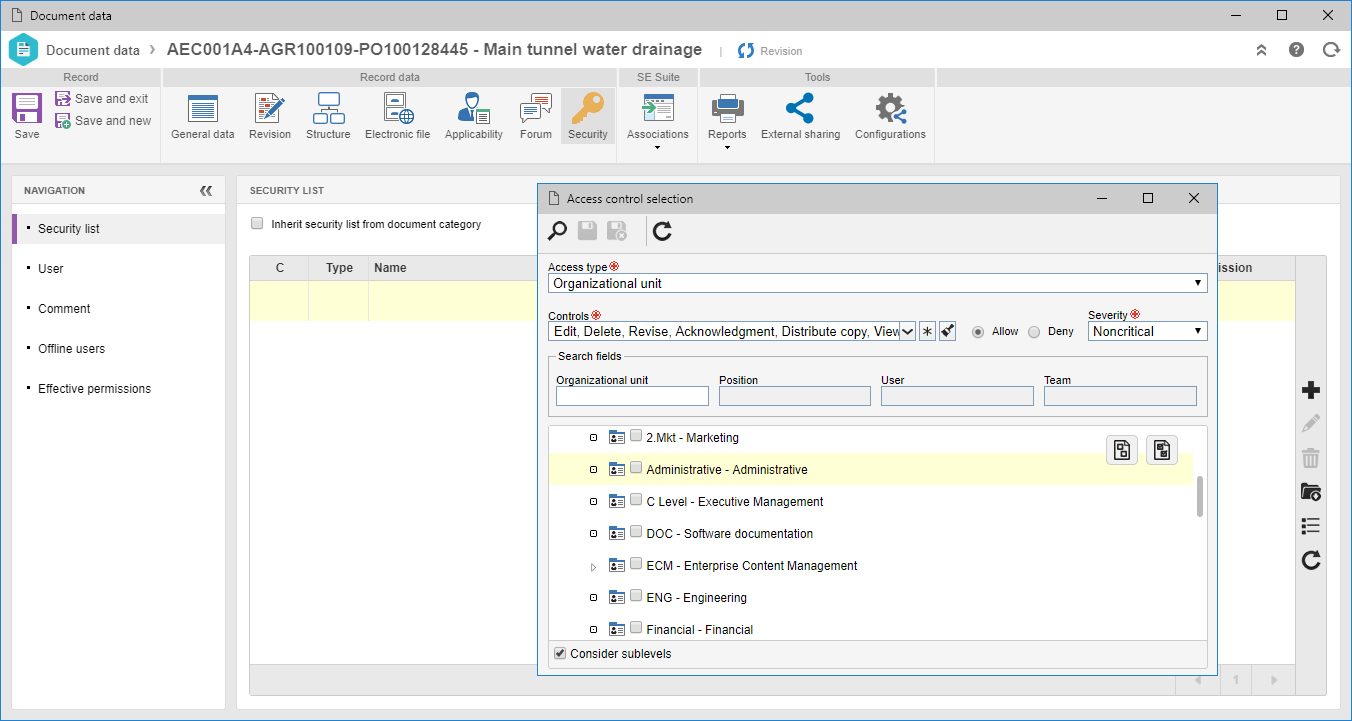
Task: Click the Save floppy disk icon
Action: [x=27, y=108]
